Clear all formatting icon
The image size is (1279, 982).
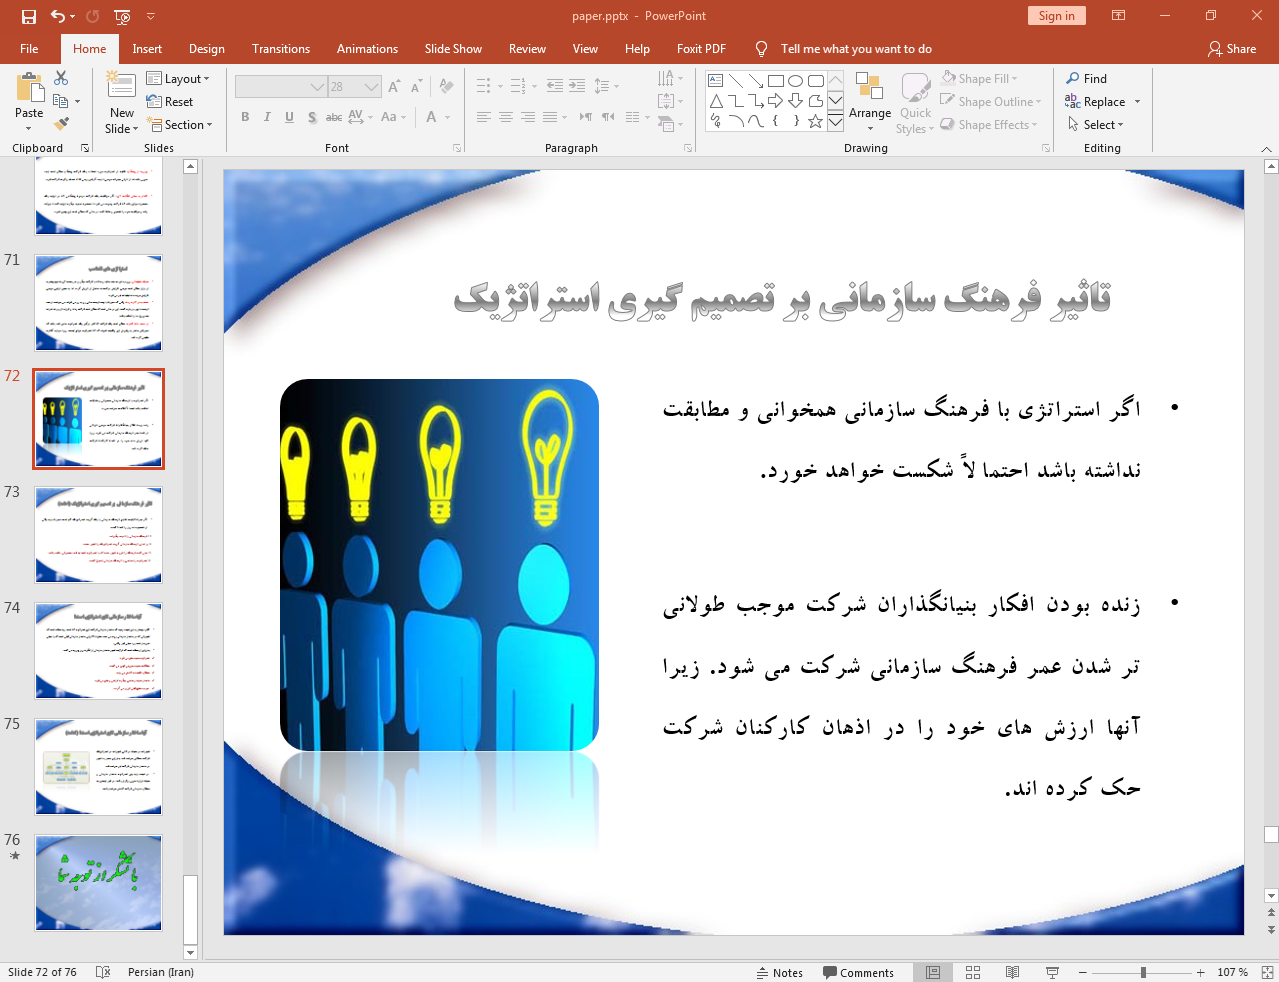point(446,87)
